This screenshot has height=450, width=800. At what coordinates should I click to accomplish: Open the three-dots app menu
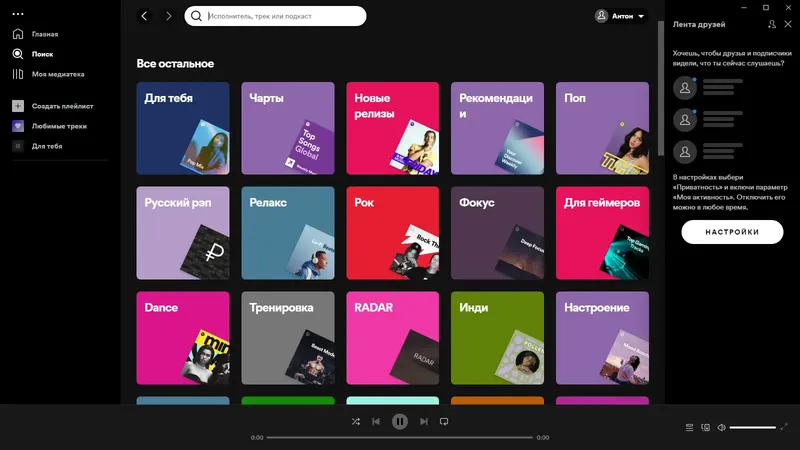[x=18, y=14]
